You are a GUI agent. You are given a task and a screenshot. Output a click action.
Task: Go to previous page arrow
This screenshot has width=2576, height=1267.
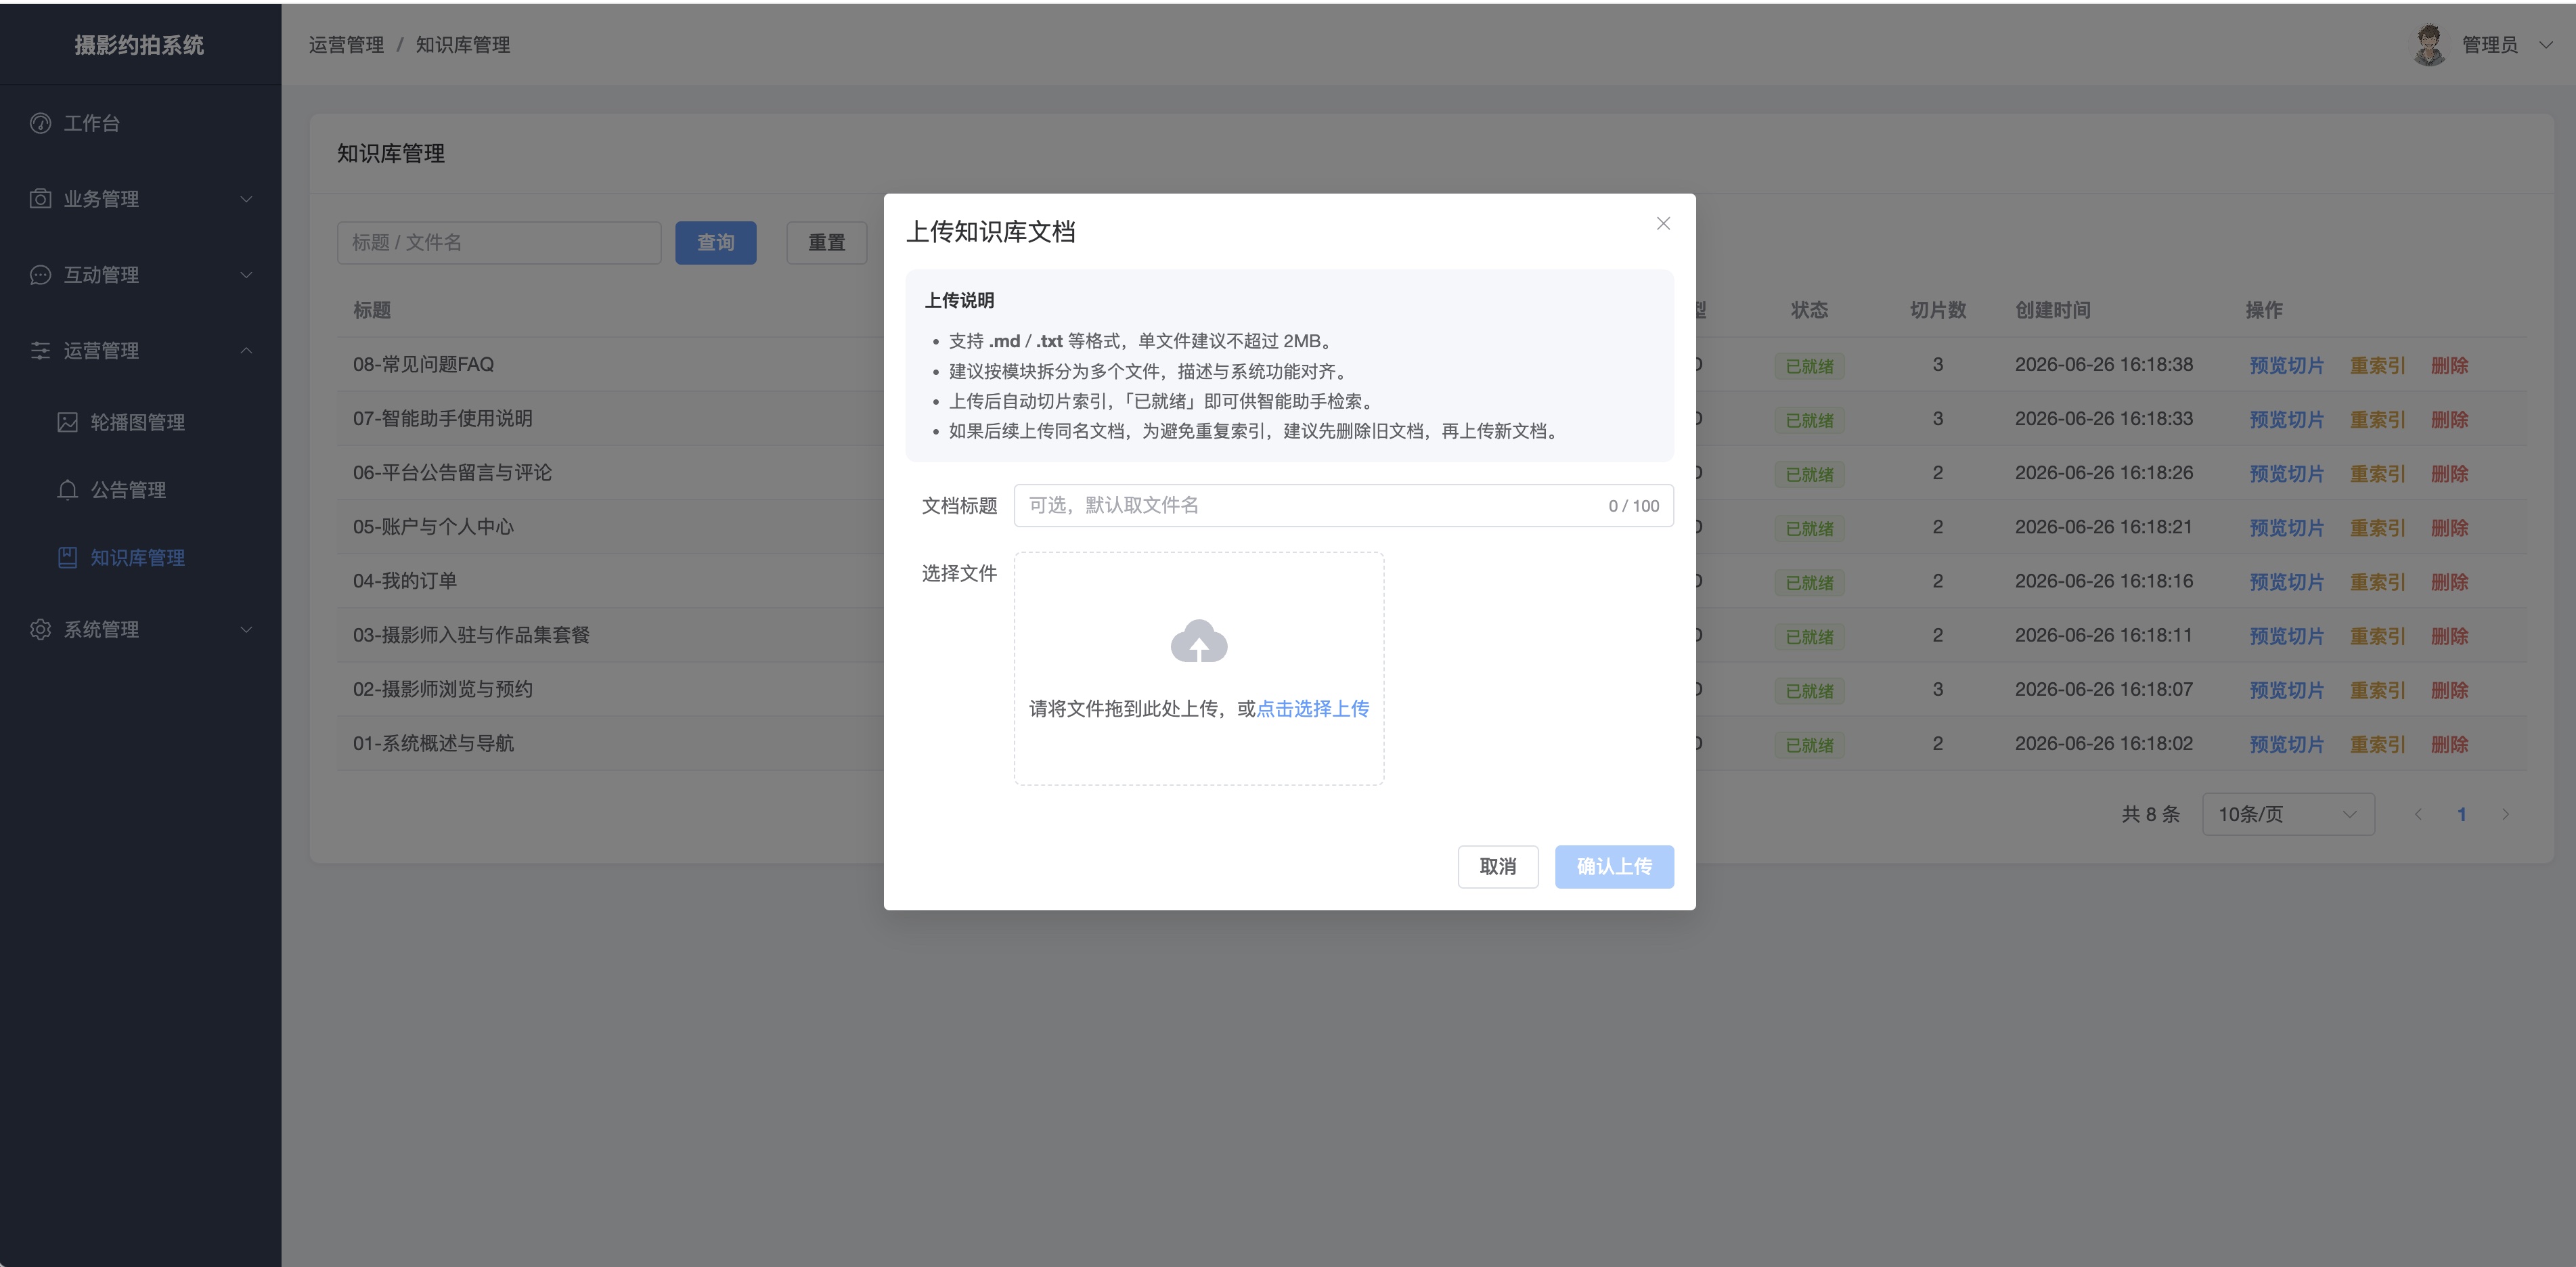(x=2417, y=815)
